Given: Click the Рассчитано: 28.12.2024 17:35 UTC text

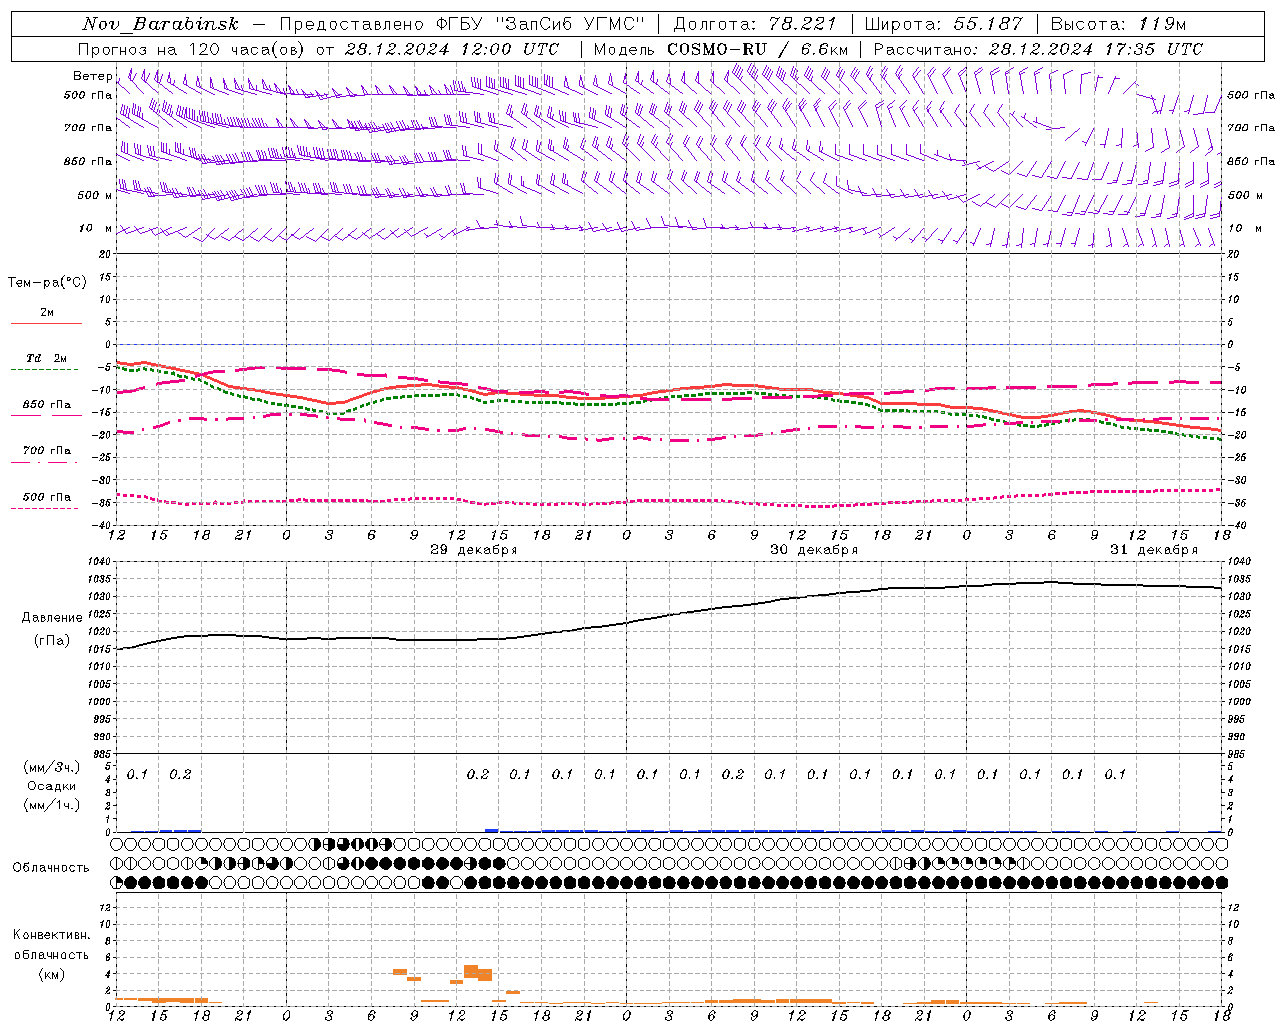Looking at the screenshot, I should coord(1038,49).
